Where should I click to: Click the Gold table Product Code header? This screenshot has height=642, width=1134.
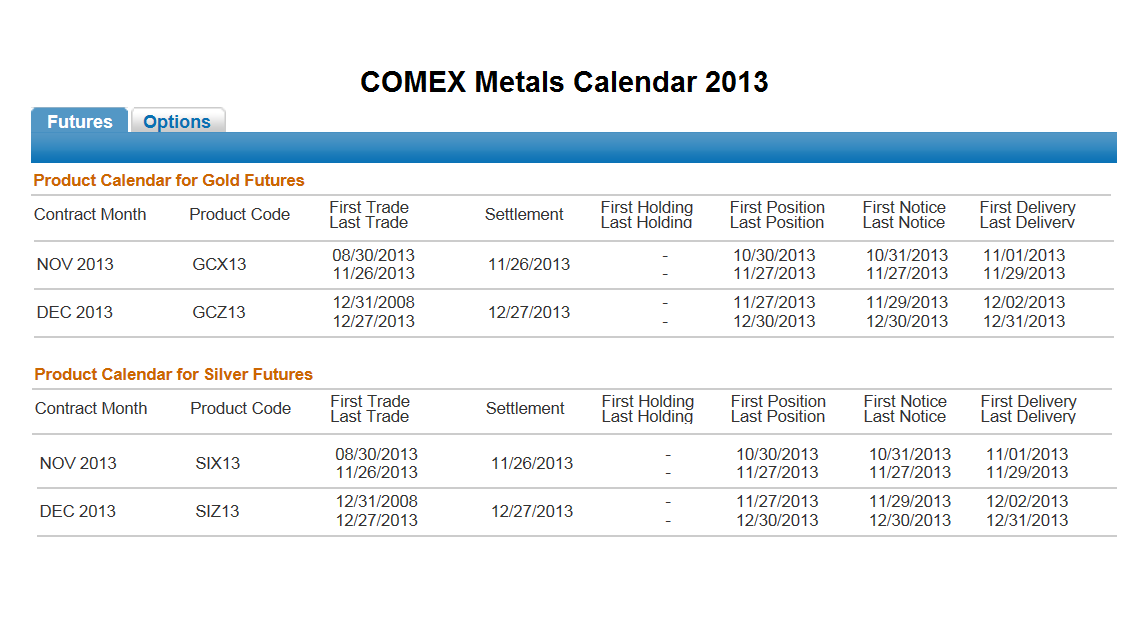[240, 215]
